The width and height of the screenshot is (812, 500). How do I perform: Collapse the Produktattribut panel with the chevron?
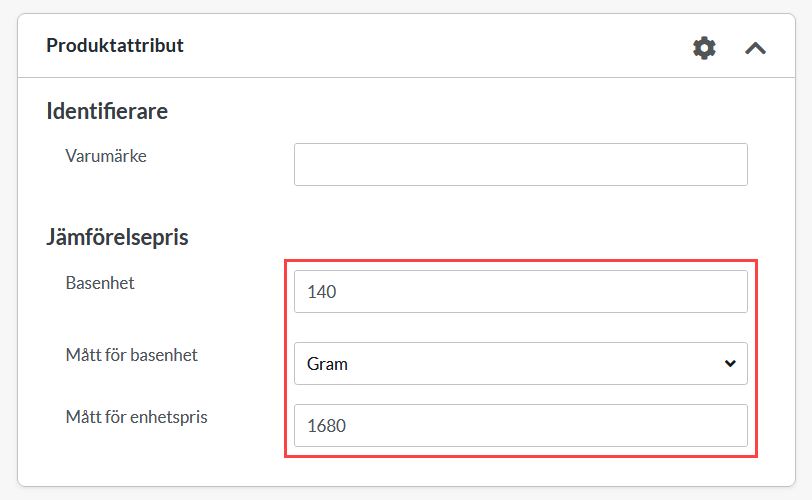756,47
